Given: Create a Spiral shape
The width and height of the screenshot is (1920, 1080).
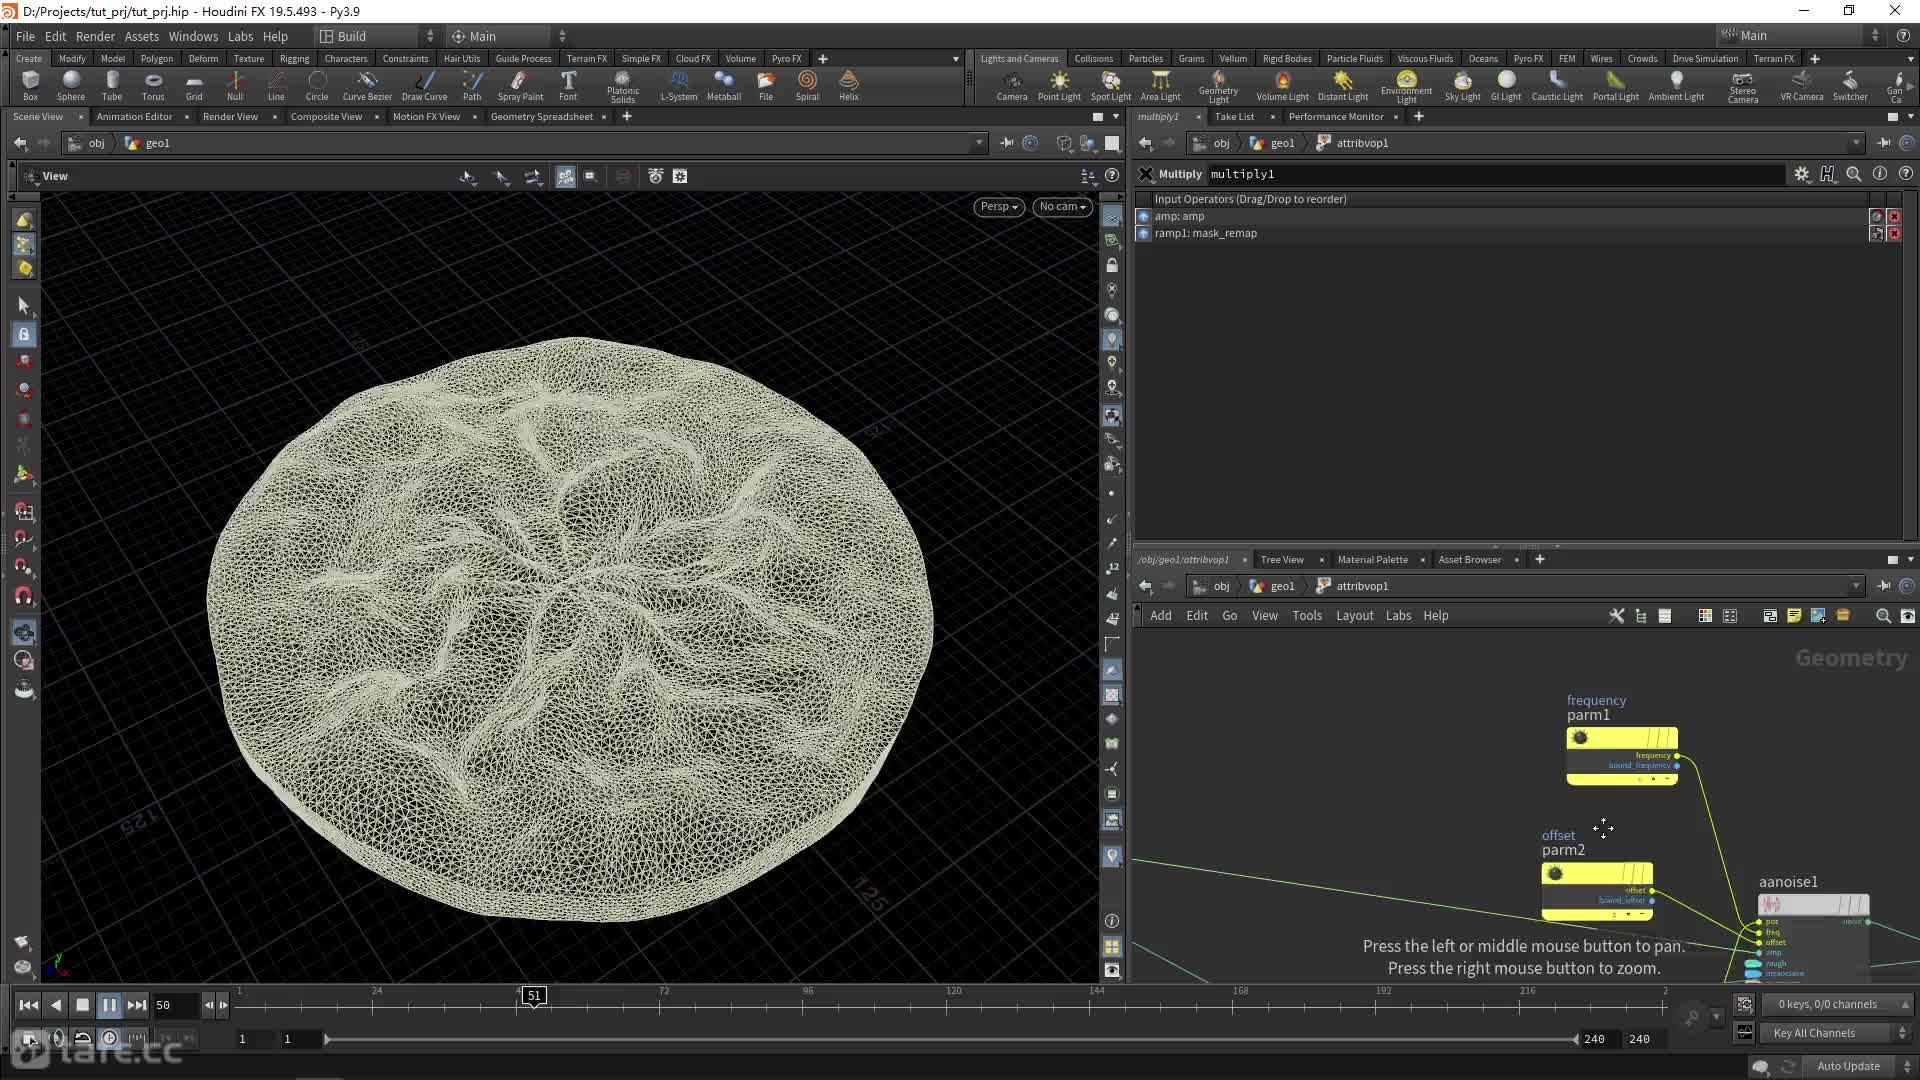Looking at the screenshot, I should click(x=807, y=85).
